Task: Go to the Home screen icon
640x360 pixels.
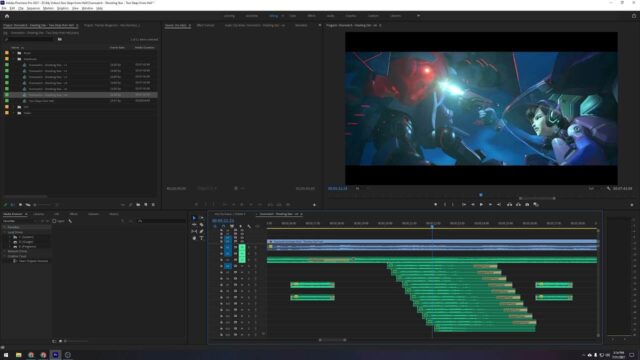Action: 7,16
